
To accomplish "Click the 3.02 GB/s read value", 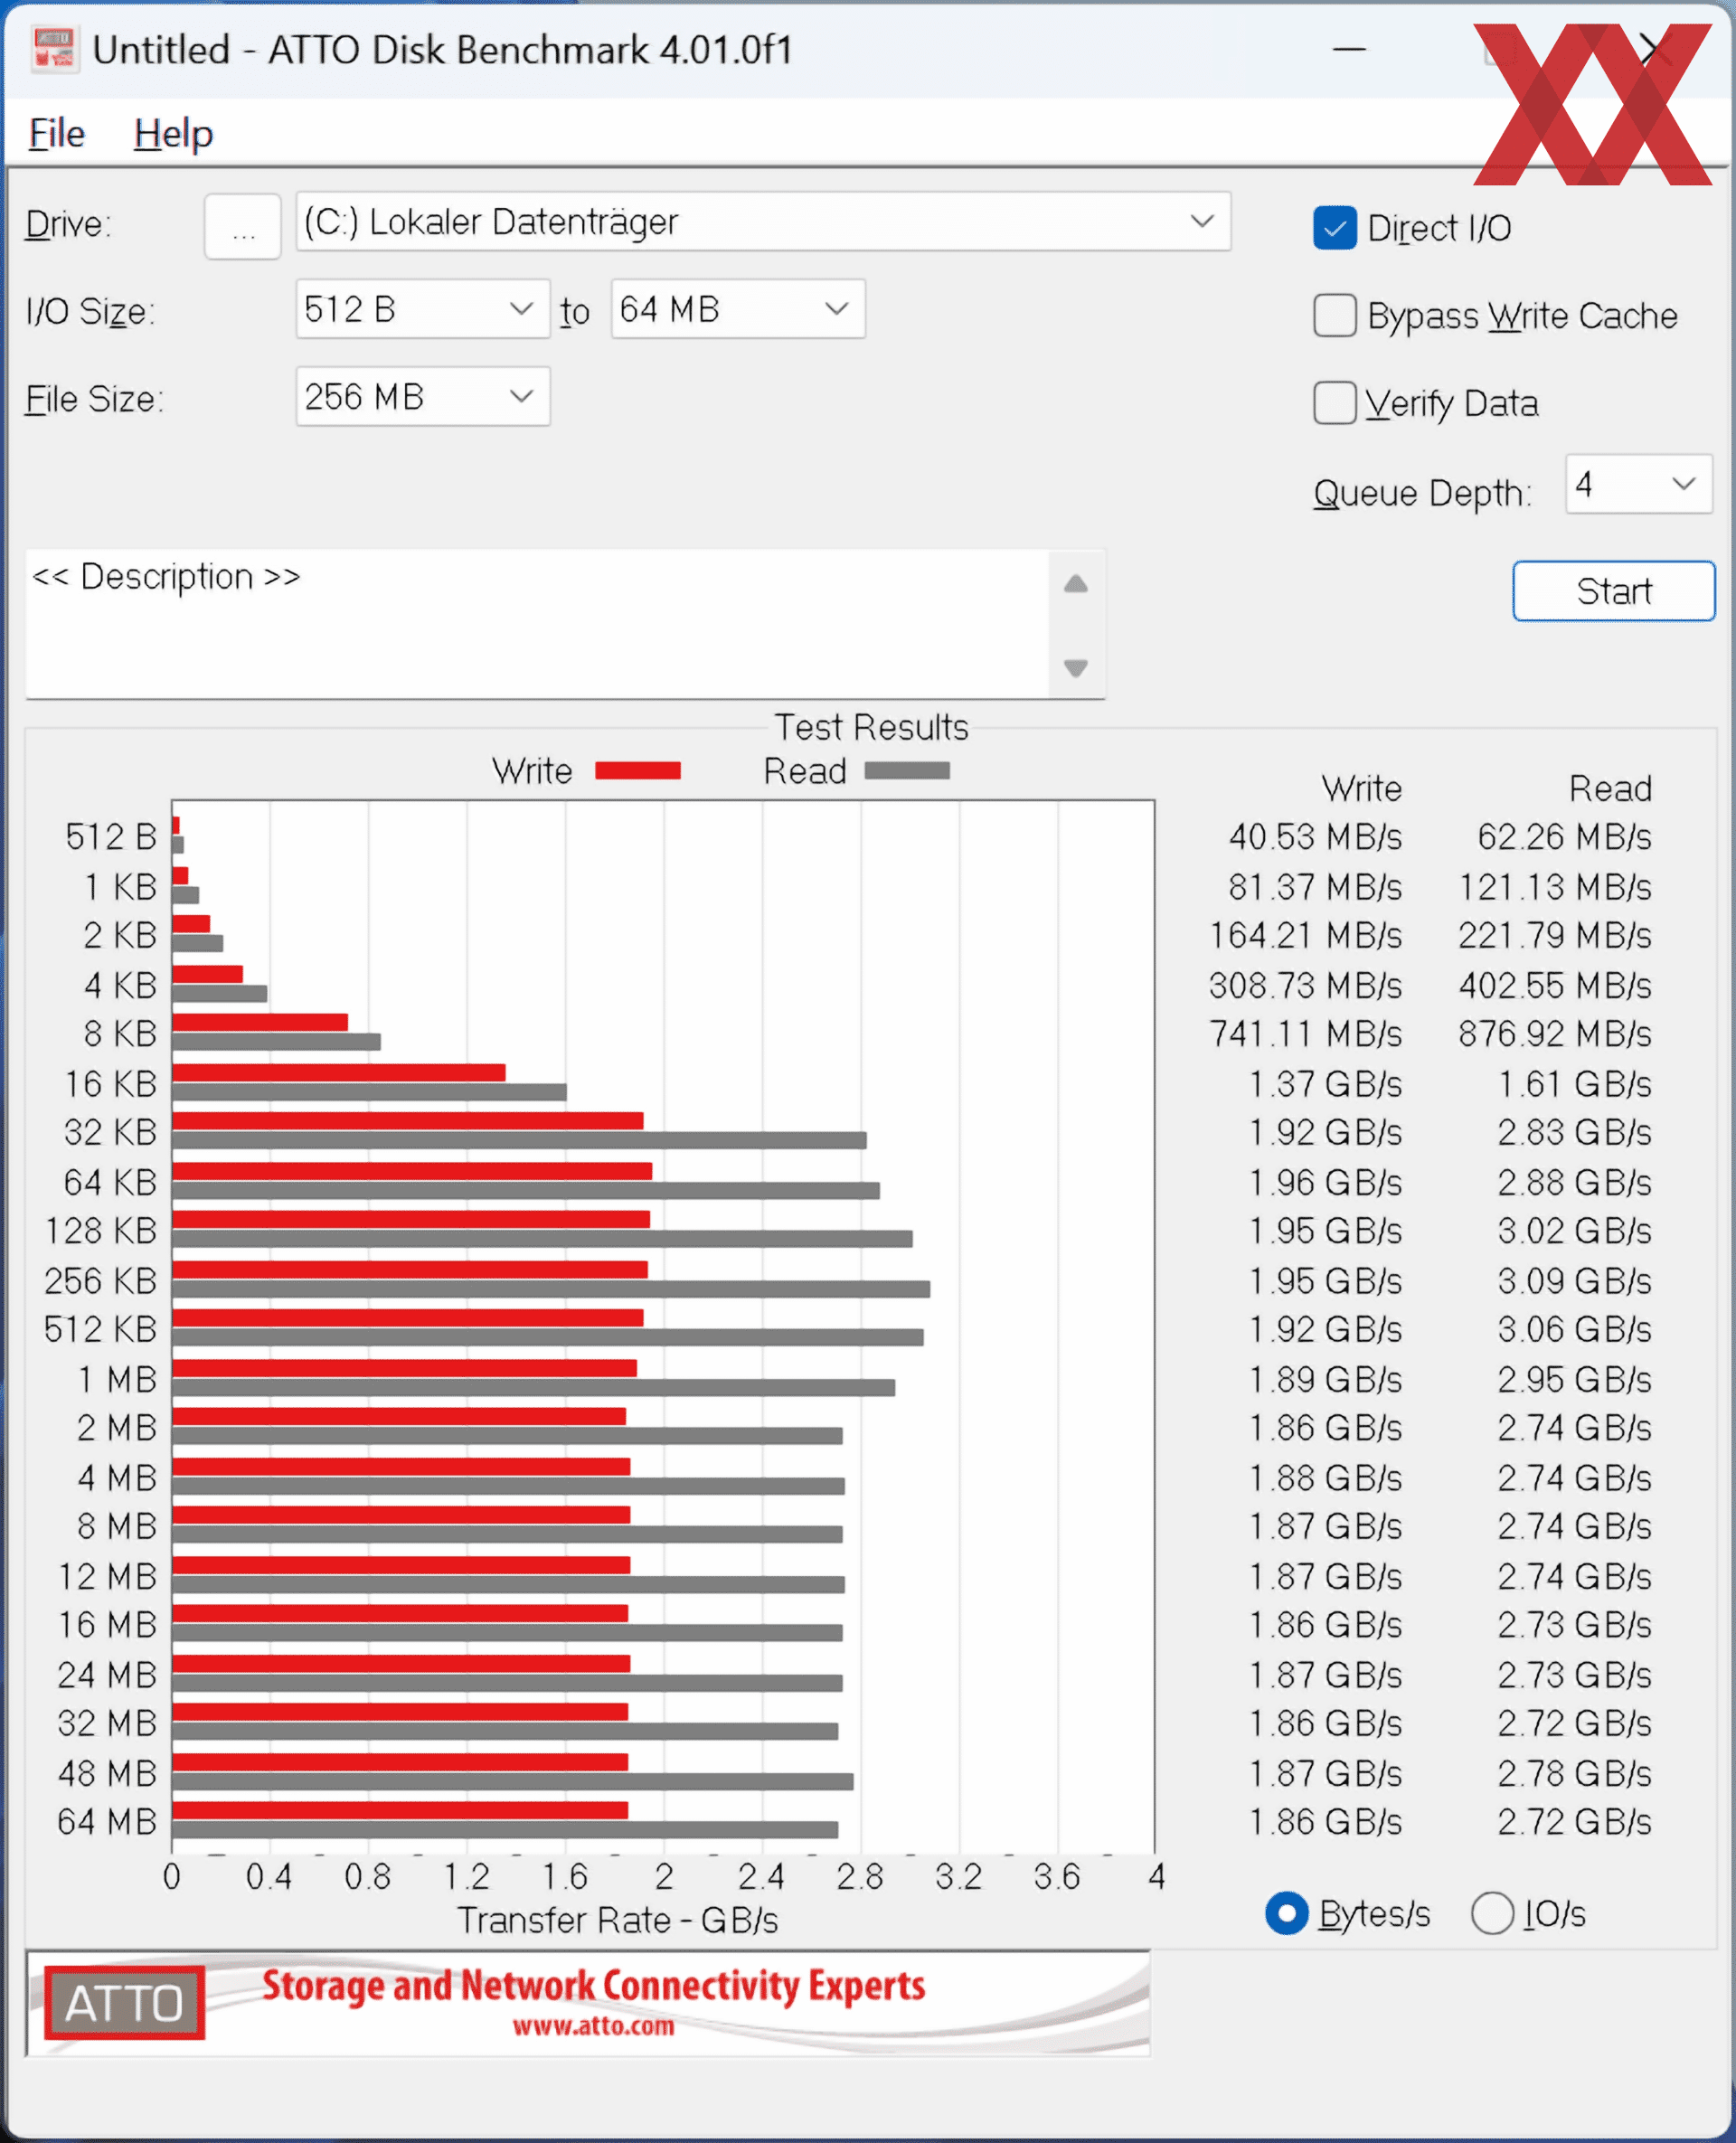I will pyautogui.click(x=1574, y=1232).
